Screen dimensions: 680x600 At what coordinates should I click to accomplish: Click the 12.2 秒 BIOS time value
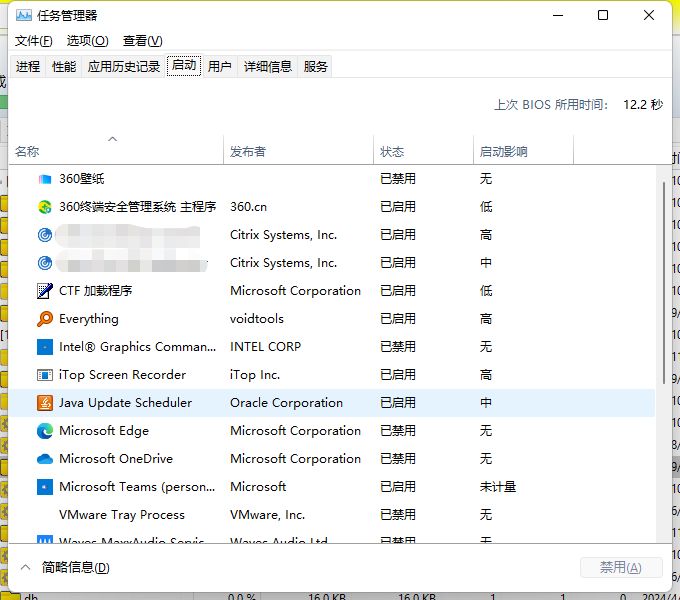(x=643, y=104)
